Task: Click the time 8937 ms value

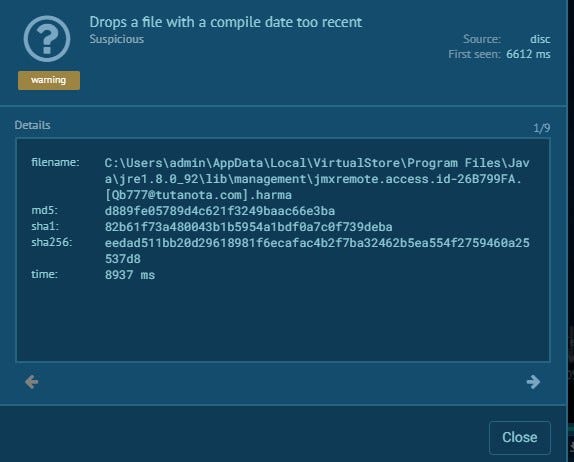Action: pos(130,275)
